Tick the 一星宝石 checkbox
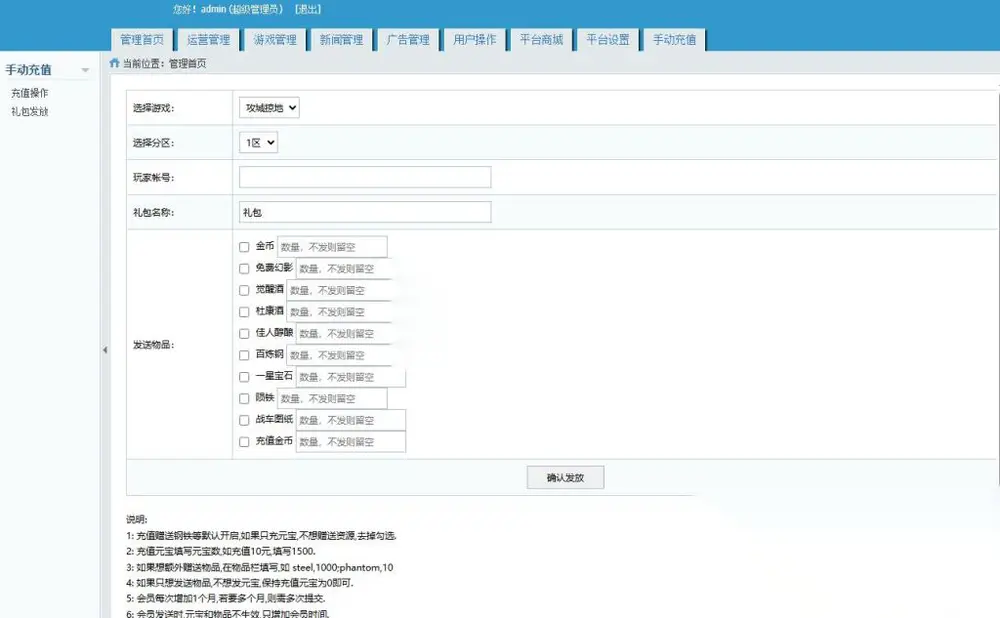 244,377
